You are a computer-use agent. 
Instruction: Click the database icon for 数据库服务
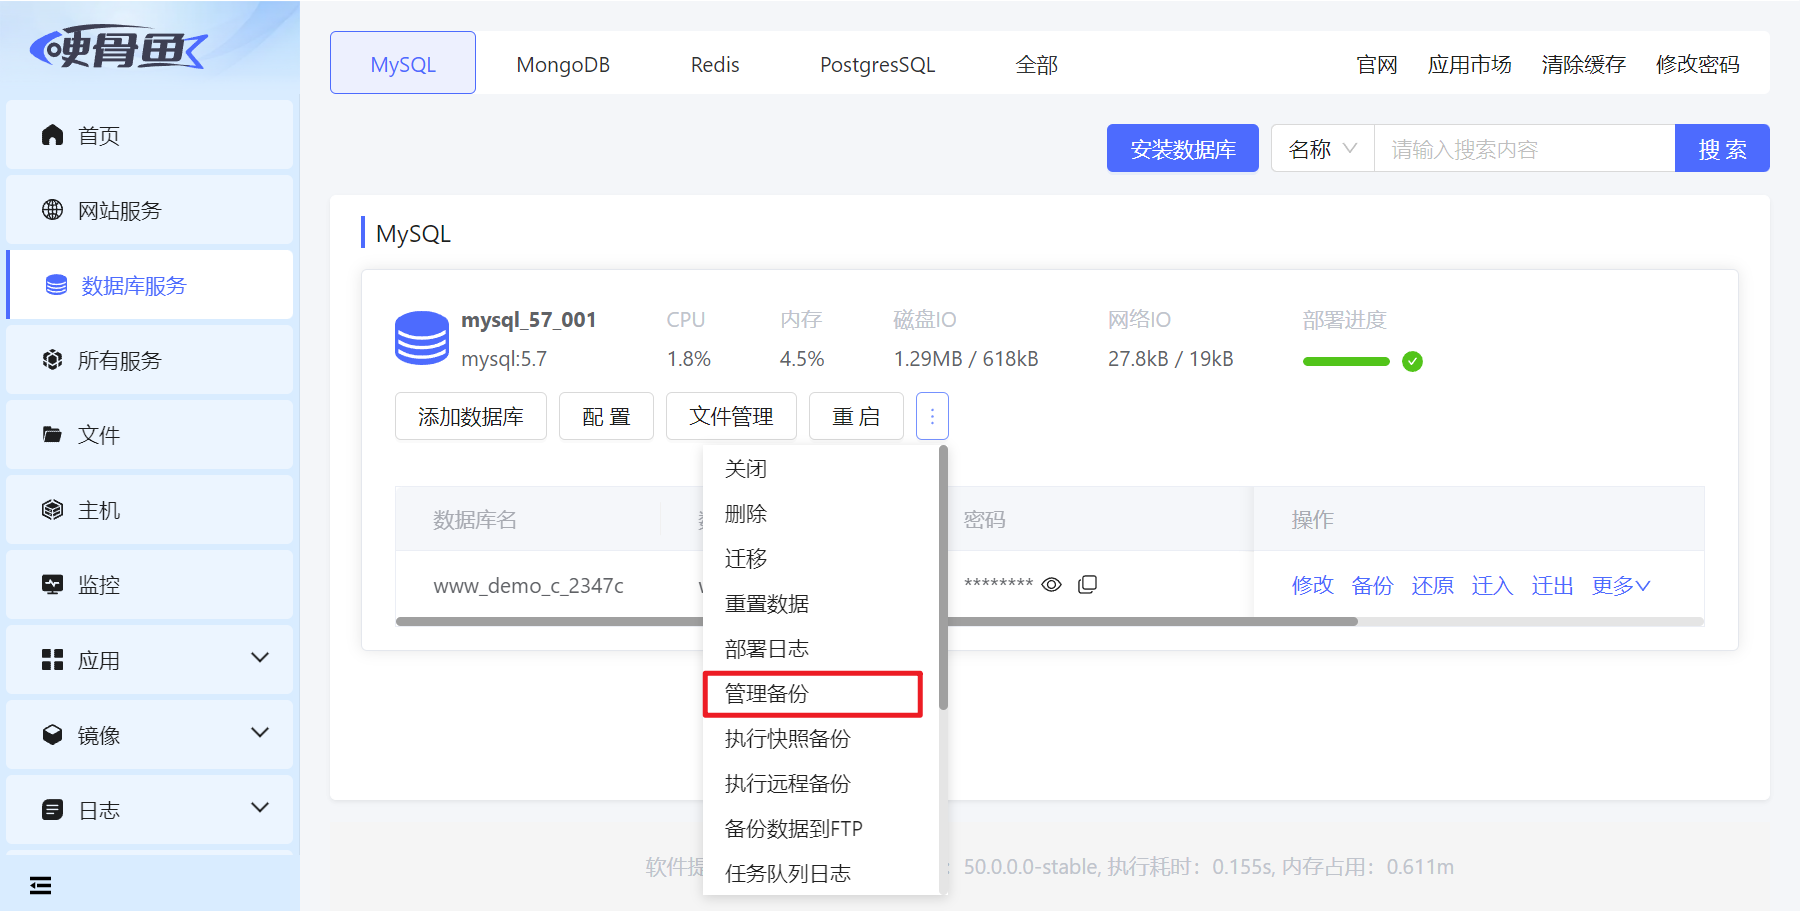point(57,285)
